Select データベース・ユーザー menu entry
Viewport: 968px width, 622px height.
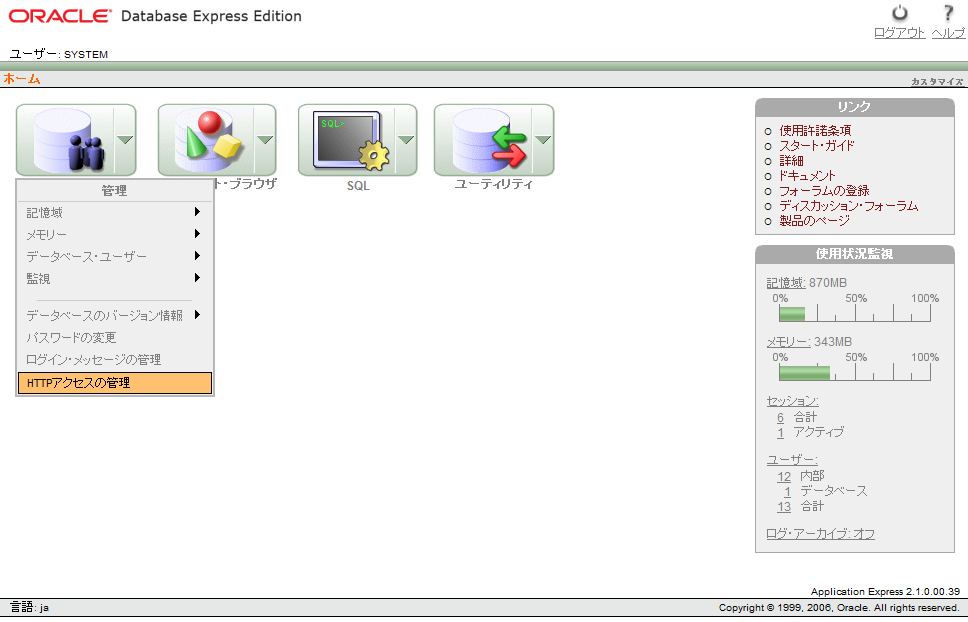[x=115, y=256]
